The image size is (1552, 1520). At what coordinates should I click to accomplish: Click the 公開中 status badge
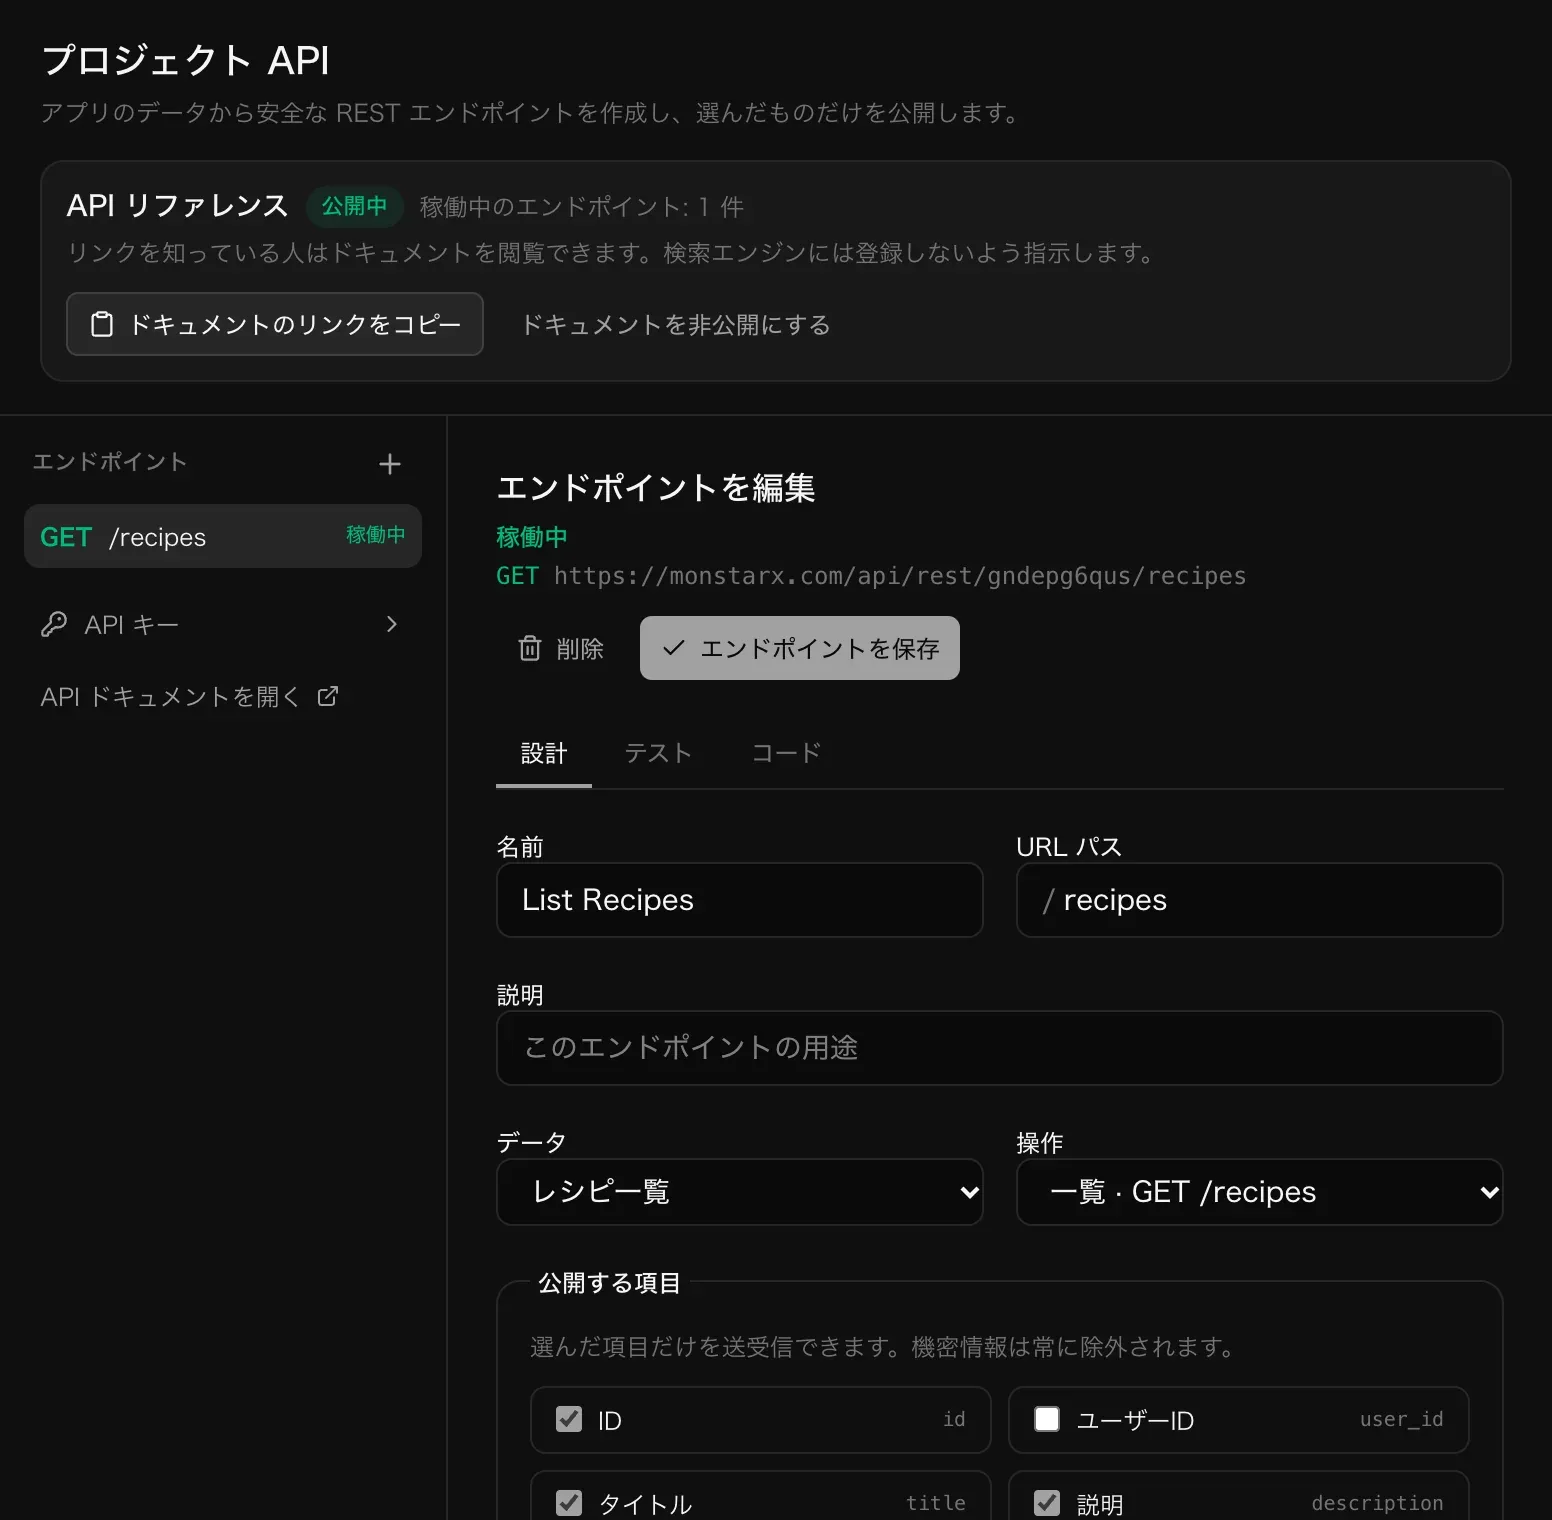coord(354,206)
